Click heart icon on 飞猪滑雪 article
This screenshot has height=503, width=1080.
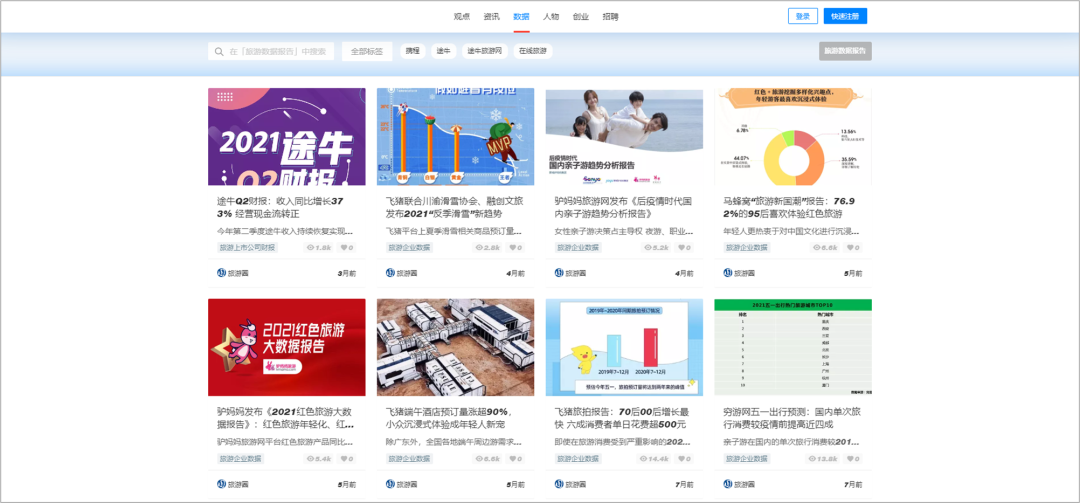pyautogui.click(x=512, y=247)
